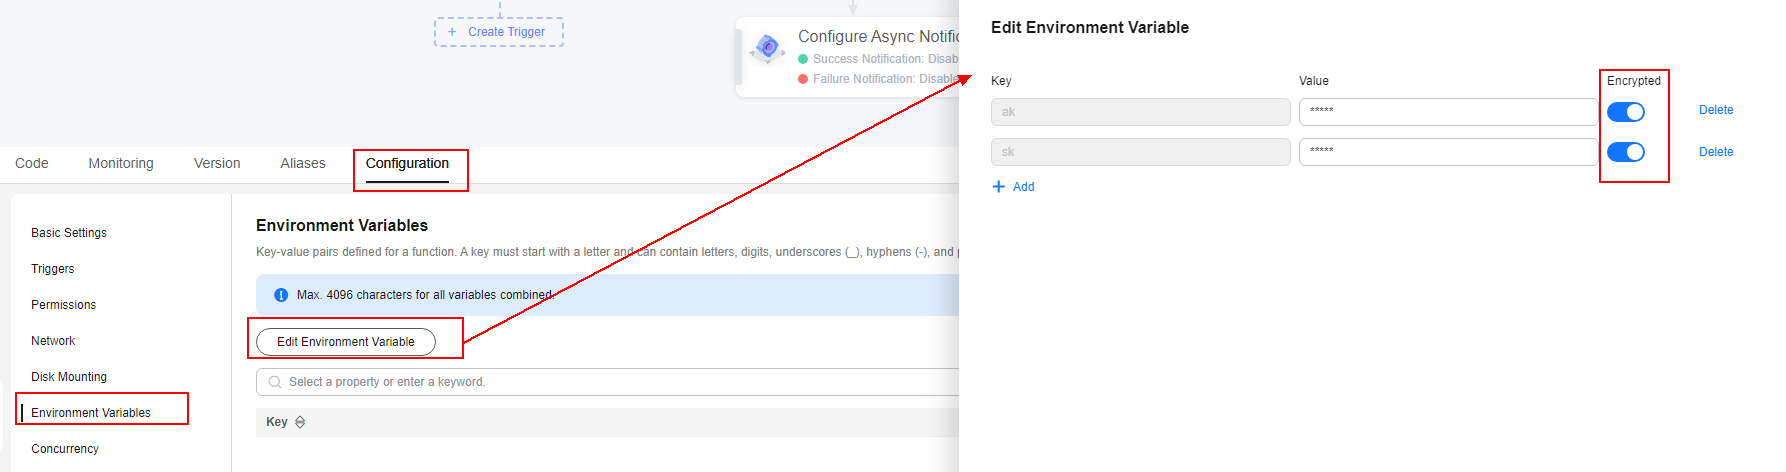Screen dimensions: 1786x472
Task: Click the Edit Environment Variable button
Action: pos(346,342)
